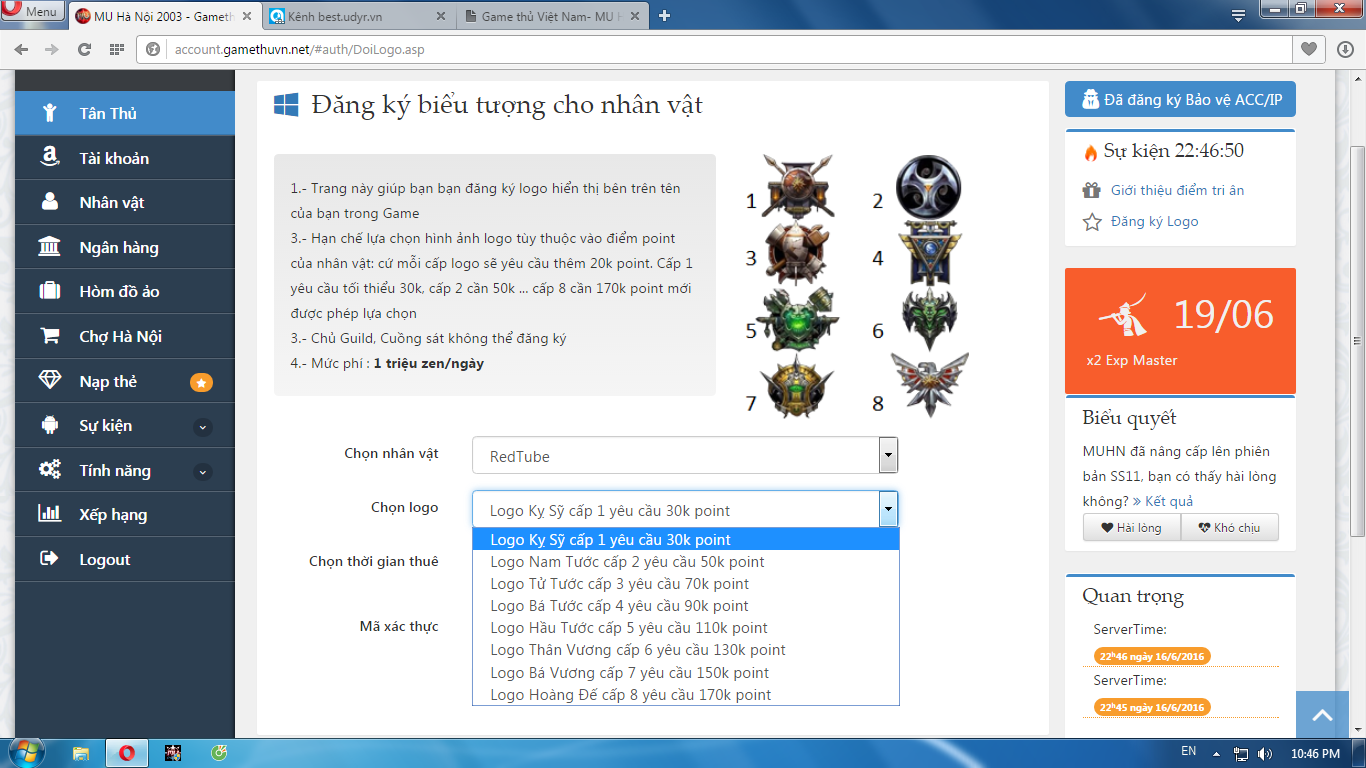Screen dimensions: 1366x768
Task: Bookmark page with heart icon
Action: pos(1308,49)
